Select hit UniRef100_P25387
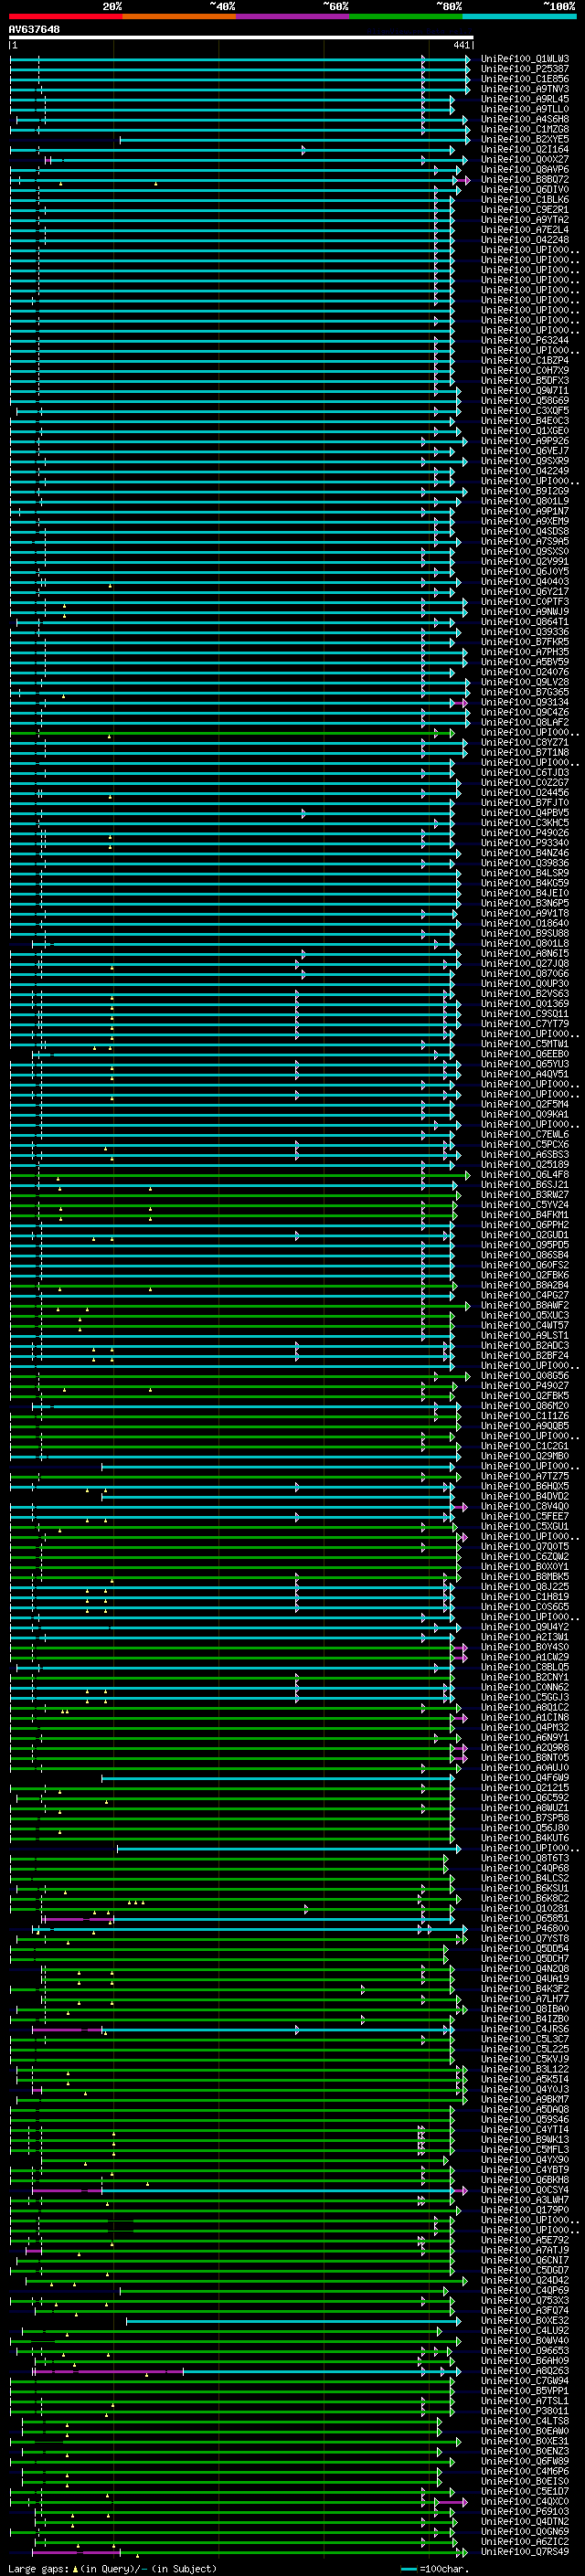Image resolution: width=585 pixels, height=2576 pixels. coord(525,69)
